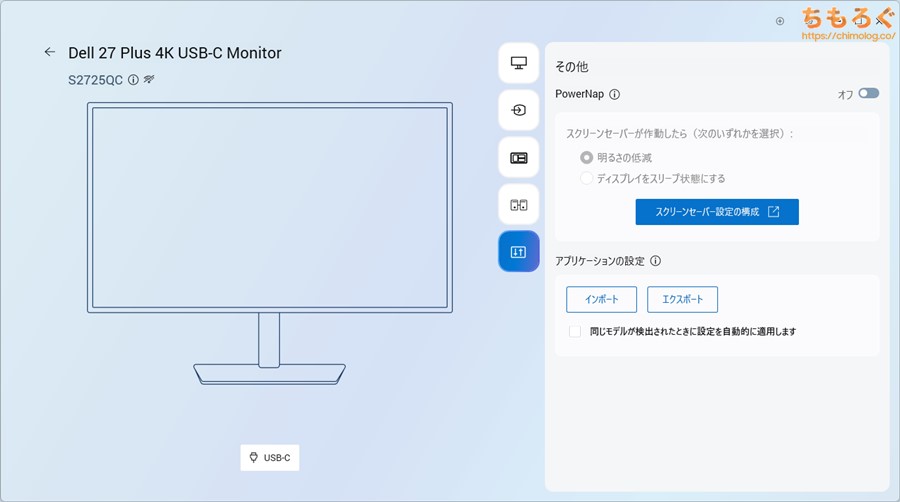Open the input source sidebar tab
Image resolution: width=900 pixels, height=502 pixels.
(x=518, y=110)
